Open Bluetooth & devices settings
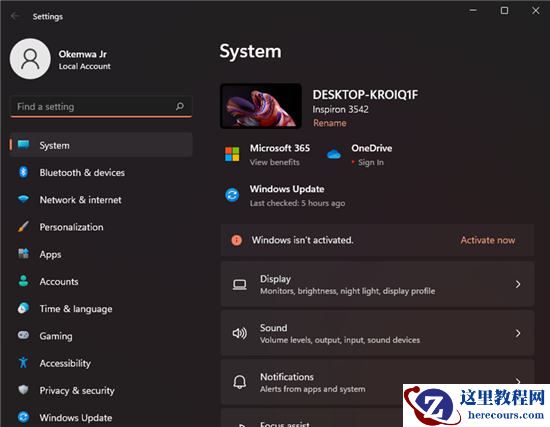Screen dimensions: 550x427 coord(101,172)
